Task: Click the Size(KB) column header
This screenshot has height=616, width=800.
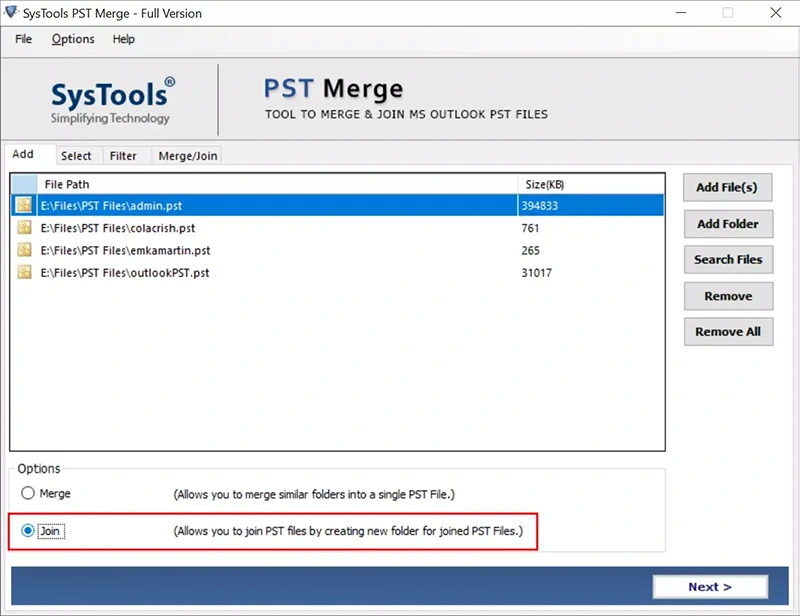Action: point(591,184)
